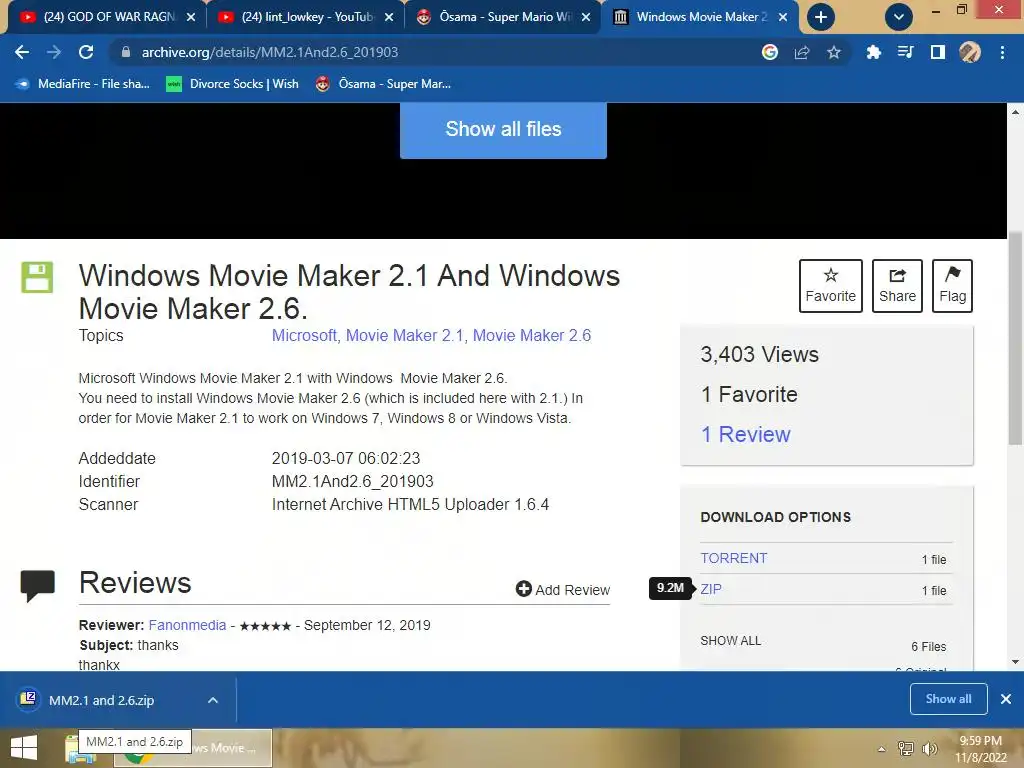Click the browser forward arrow

click(54, 52)
